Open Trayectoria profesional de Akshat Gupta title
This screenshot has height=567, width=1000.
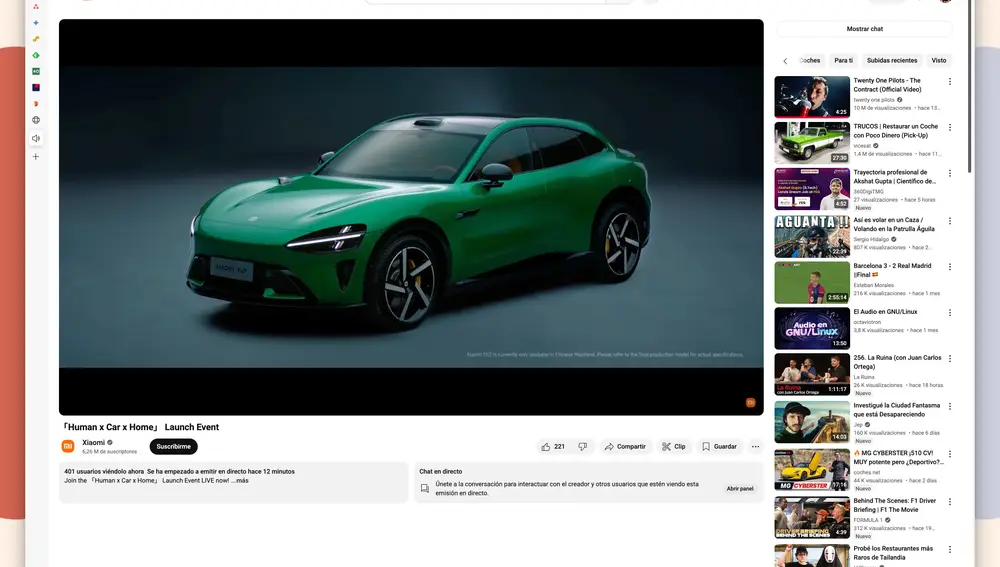(894, 177)
